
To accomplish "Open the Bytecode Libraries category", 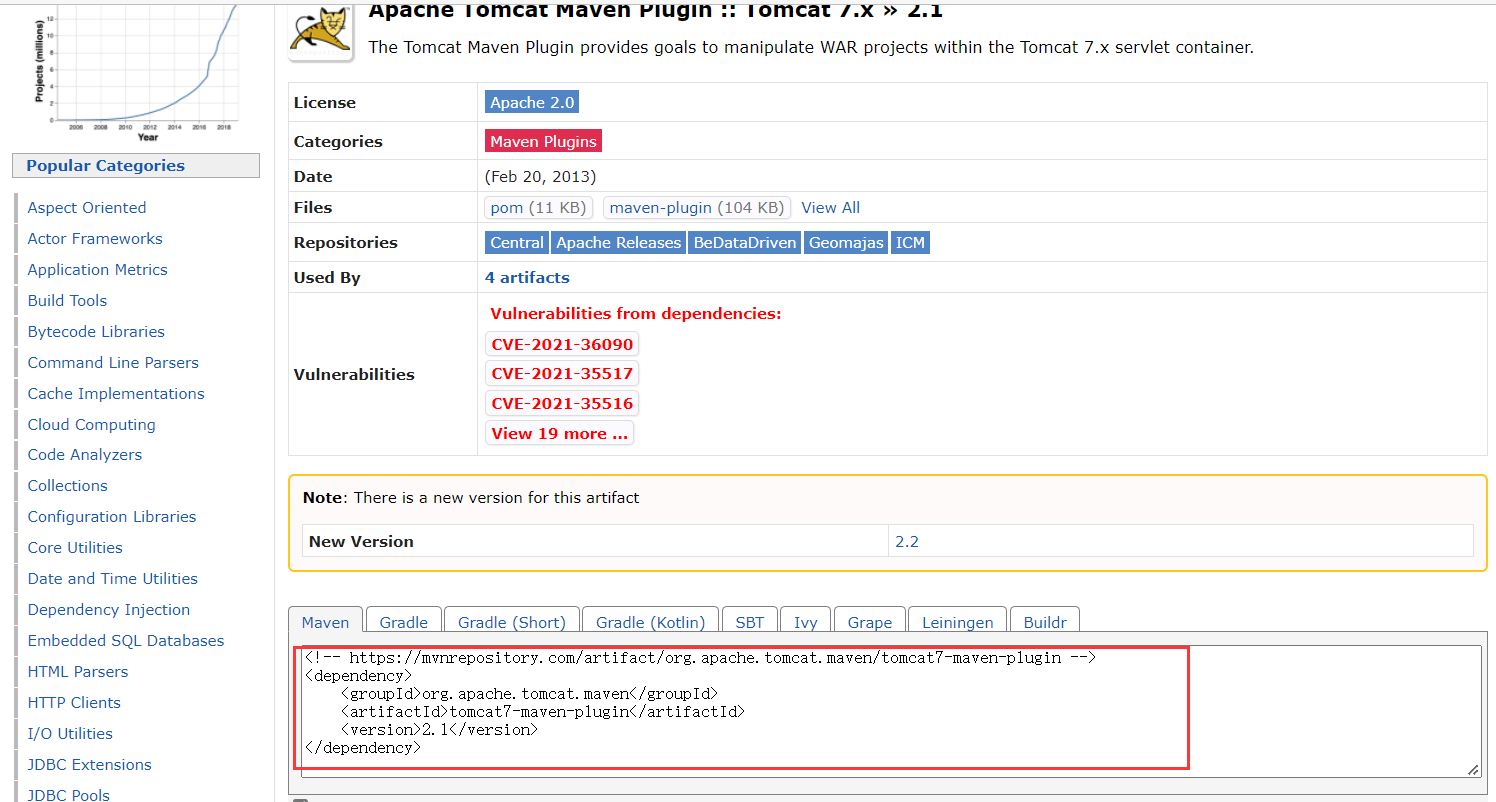I will [96, 332].
